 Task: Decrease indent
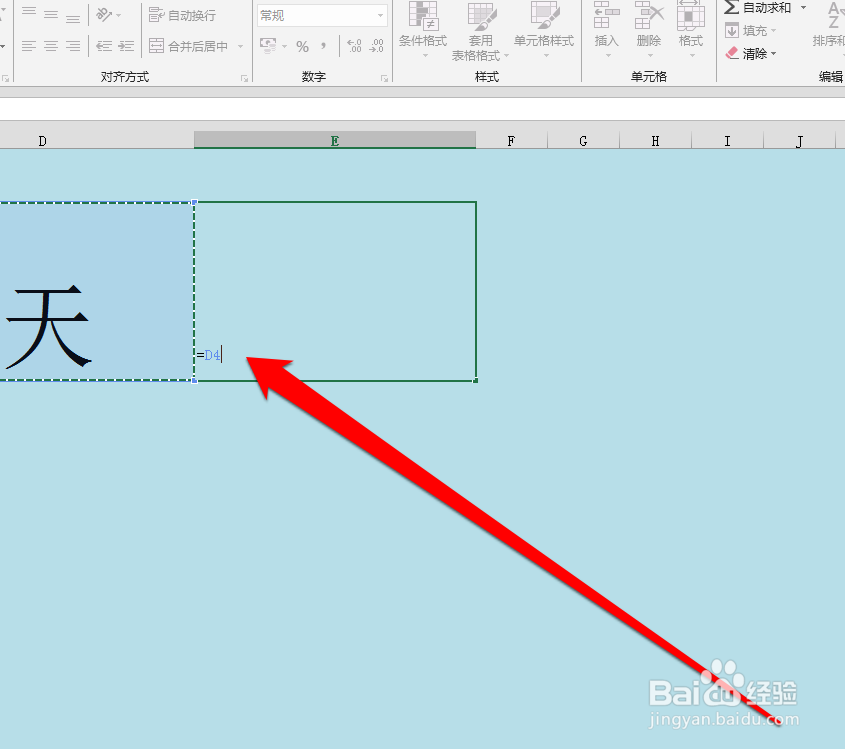click(x=104, y=46)
